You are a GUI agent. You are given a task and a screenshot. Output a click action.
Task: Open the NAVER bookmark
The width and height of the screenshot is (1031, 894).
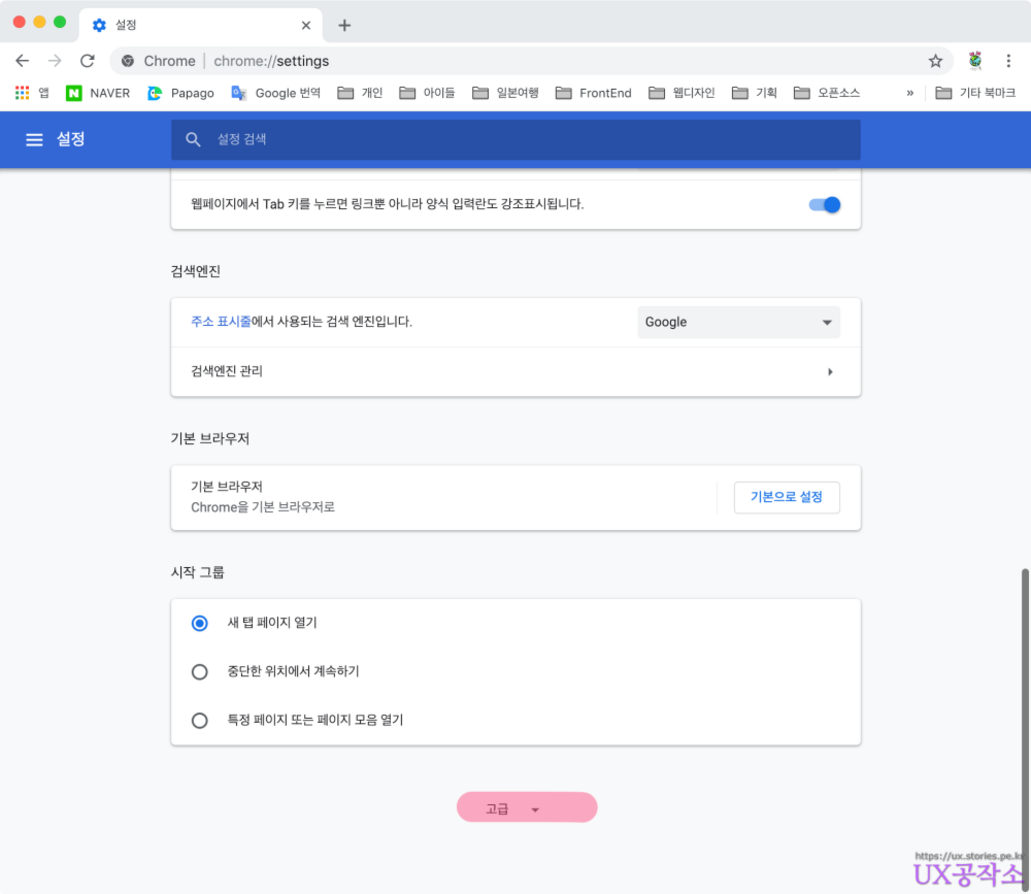(x=98, y=93)
